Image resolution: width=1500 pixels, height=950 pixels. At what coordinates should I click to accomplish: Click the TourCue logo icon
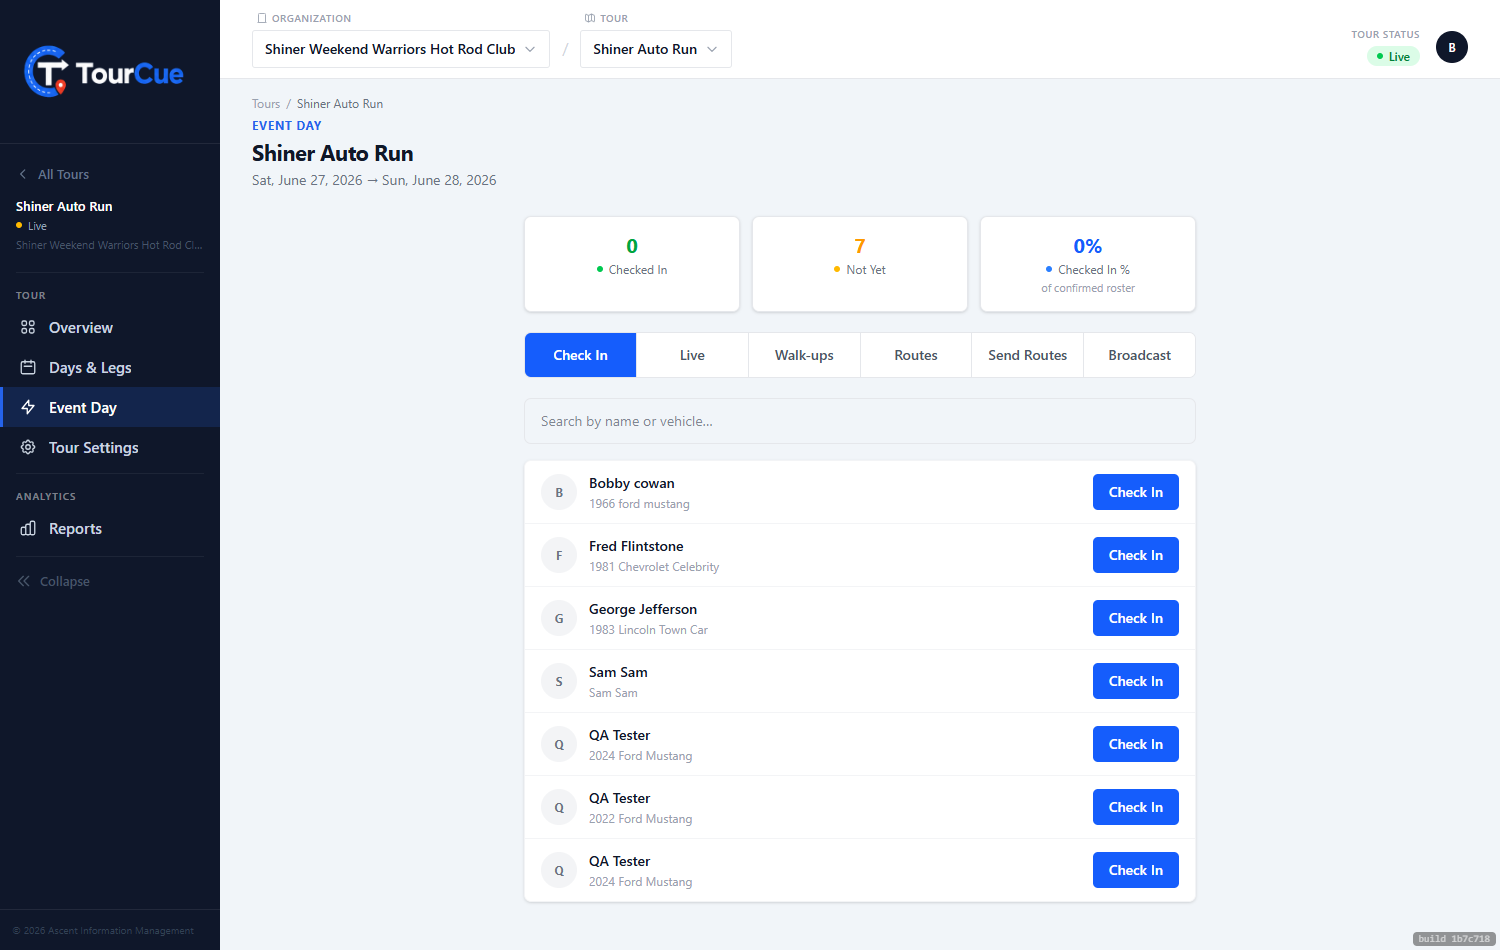click(46, 72)
